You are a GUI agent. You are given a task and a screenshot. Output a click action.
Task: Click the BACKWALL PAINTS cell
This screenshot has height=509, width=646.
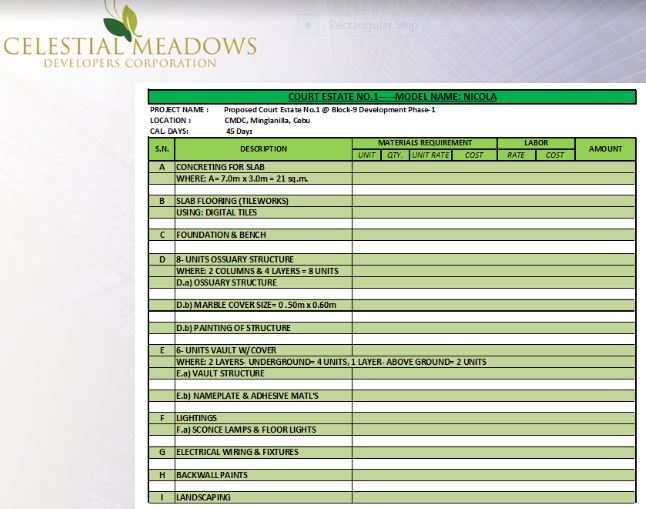click(x=264, y=475)
